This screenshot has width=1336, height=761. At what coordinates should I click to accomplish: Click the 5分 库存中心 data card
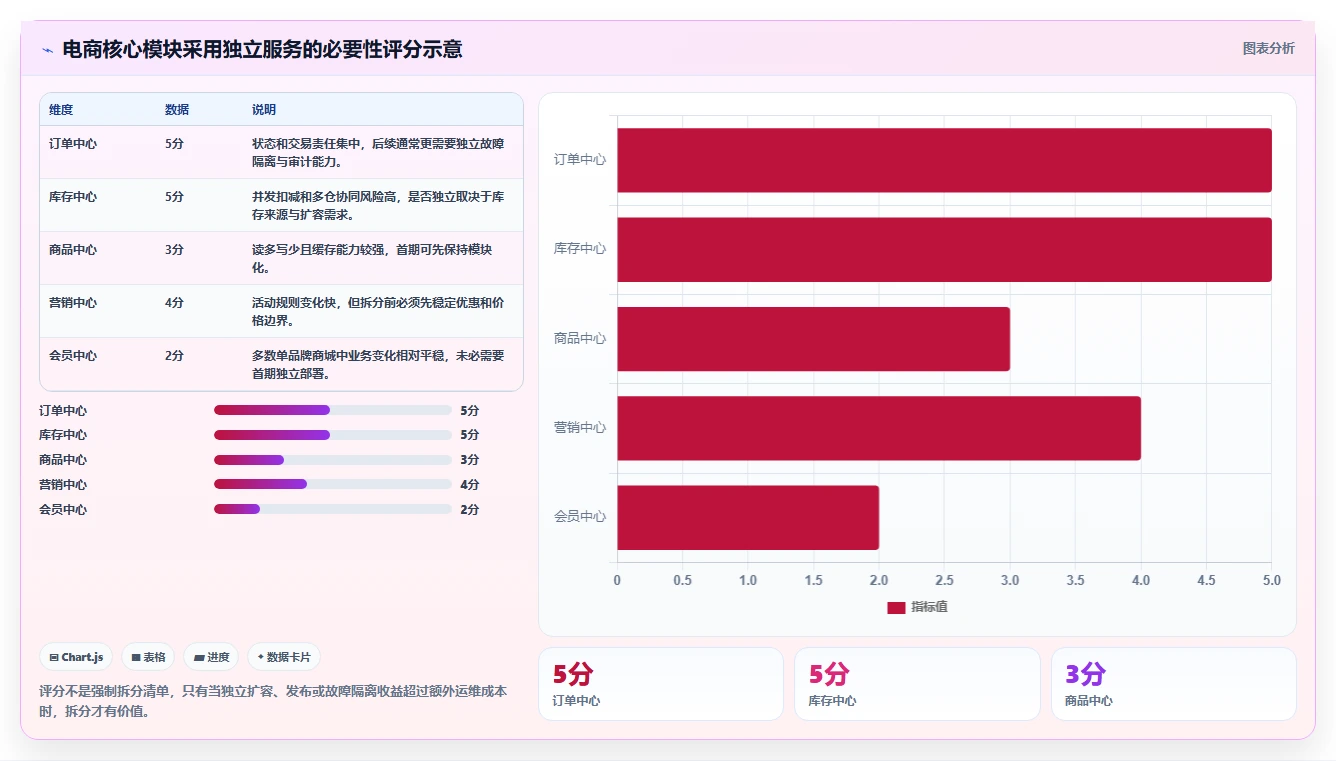click(917, 684)
